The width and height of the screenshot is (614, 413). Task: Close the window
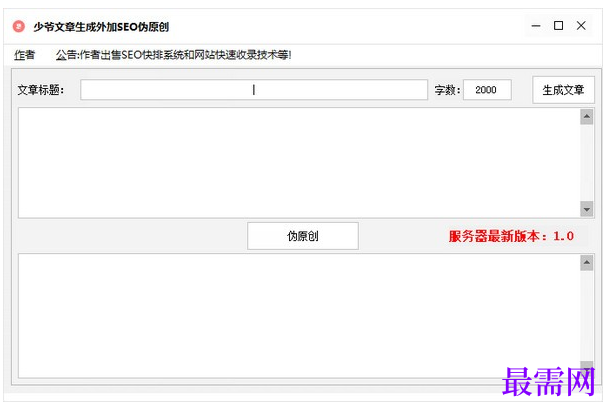point(581,26)
